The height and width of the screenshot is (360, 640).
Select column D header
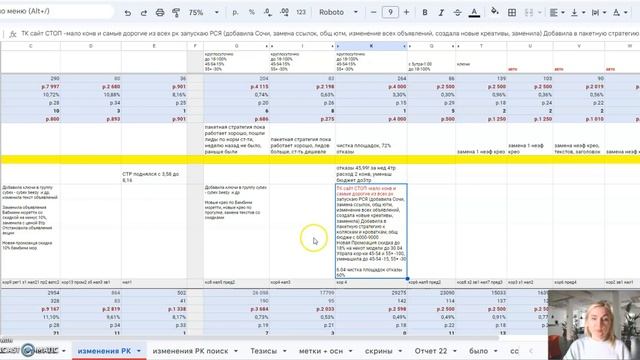coord(91,46)
